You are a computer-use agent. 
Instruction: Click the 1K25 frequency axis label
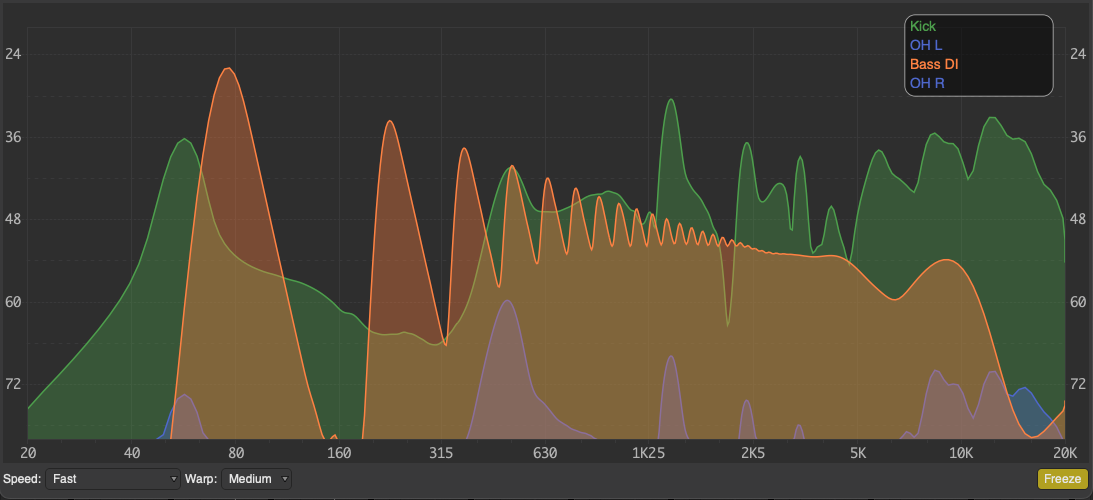point(648,452)
